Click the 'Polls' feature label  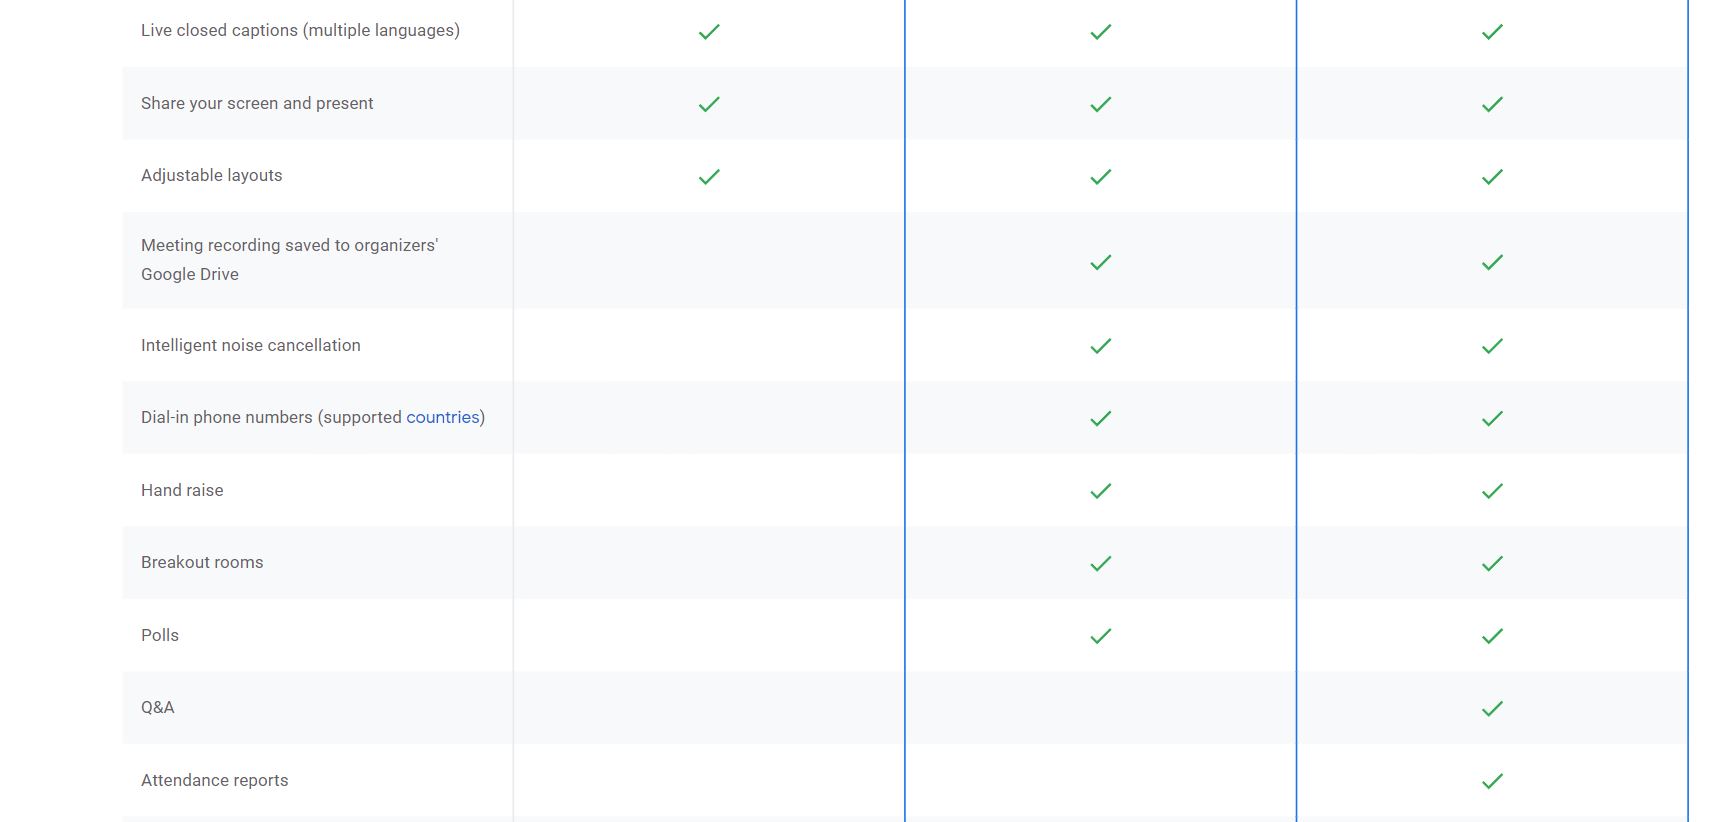pos(160,635)
